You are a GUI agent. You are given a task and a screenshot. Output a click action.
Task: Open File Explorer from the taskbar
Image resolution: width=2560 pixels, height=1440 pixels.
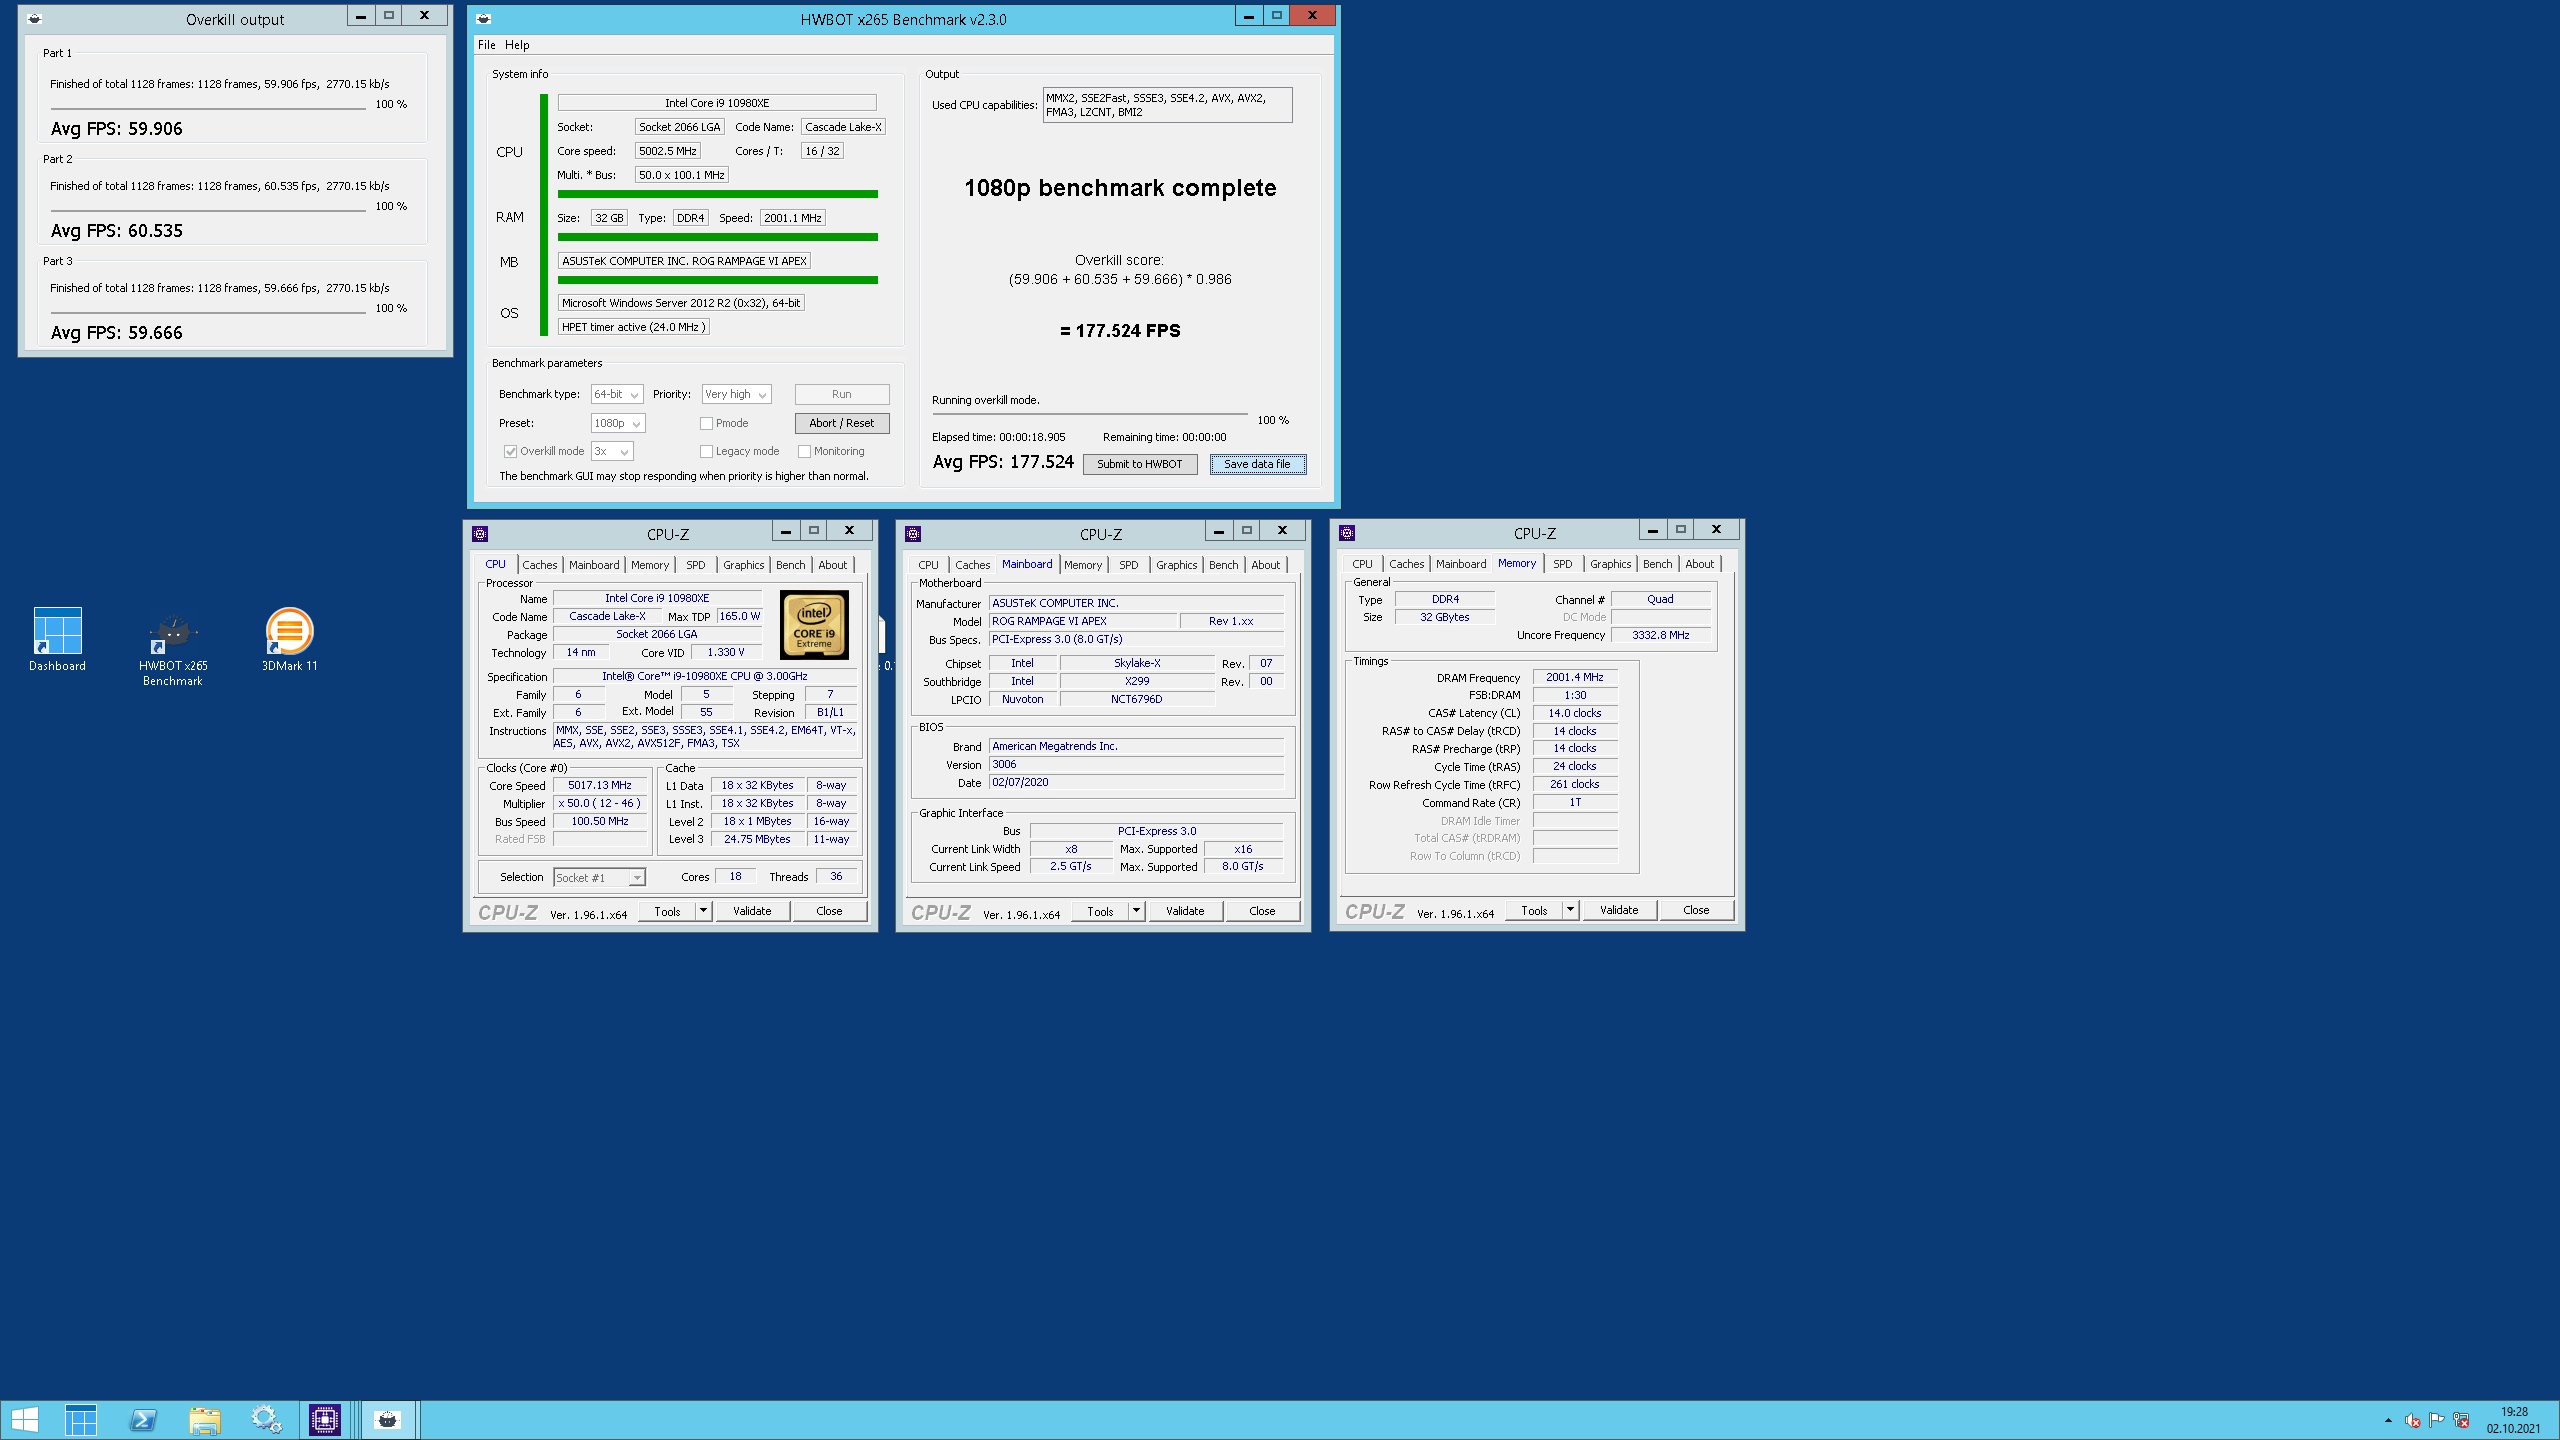205,1420
